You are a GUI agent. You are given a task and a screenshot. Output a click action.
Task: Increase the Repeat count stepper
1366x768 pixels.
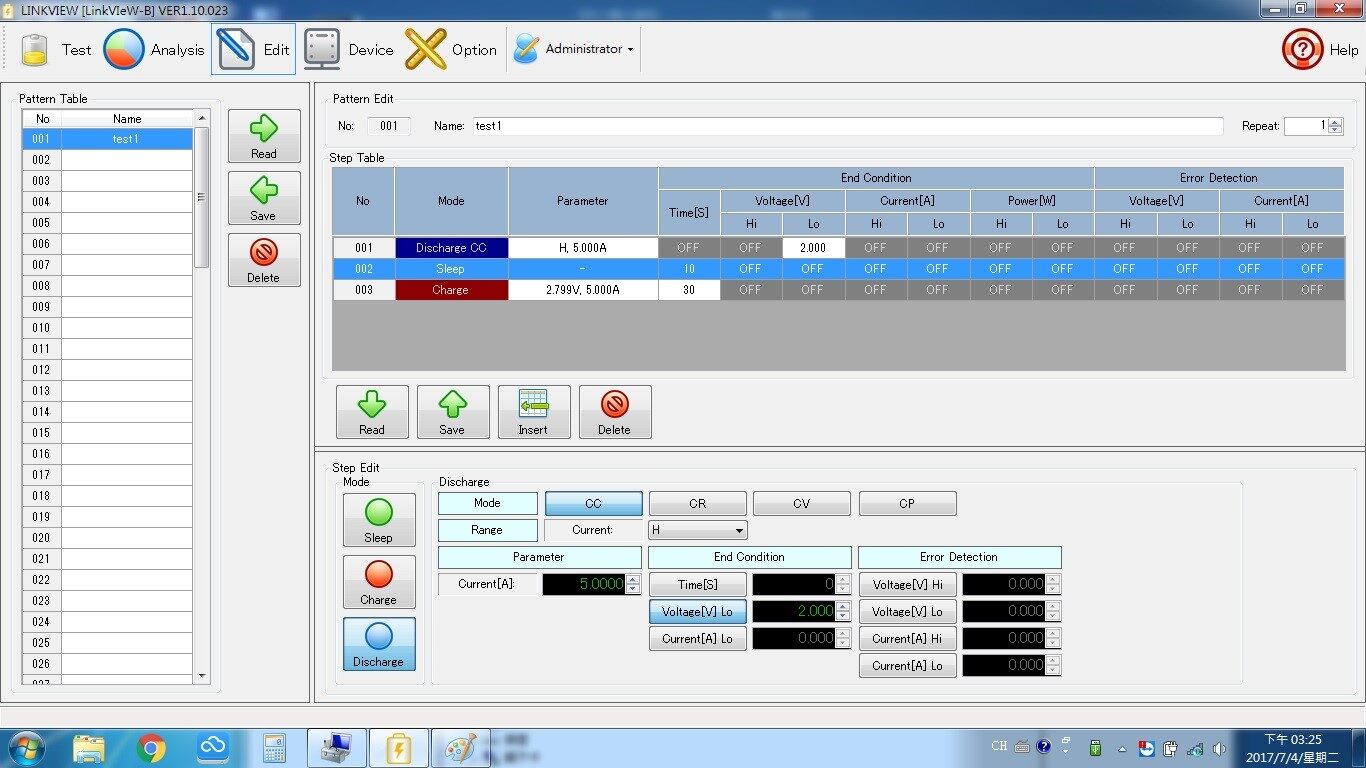(1336, 122)
